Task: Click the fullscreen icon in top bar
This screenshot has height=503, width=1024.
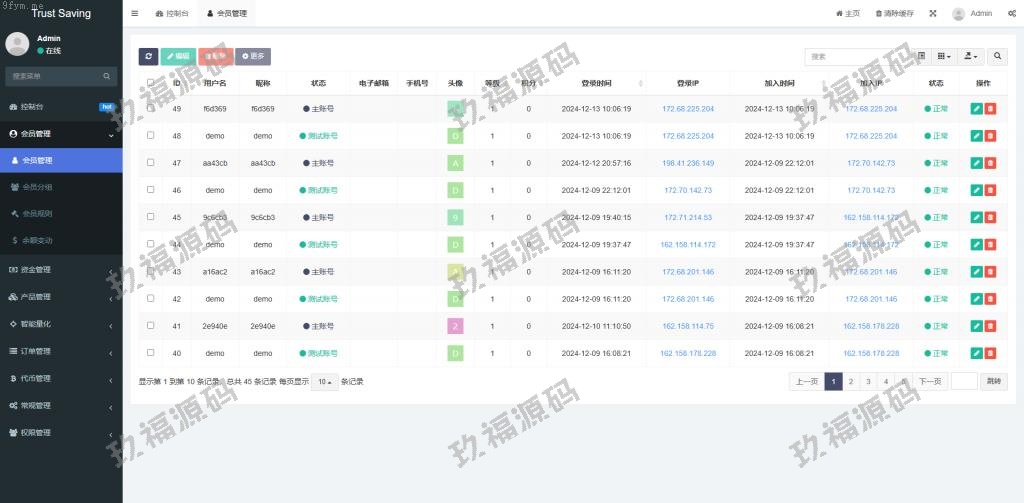Action: point(932,14)
